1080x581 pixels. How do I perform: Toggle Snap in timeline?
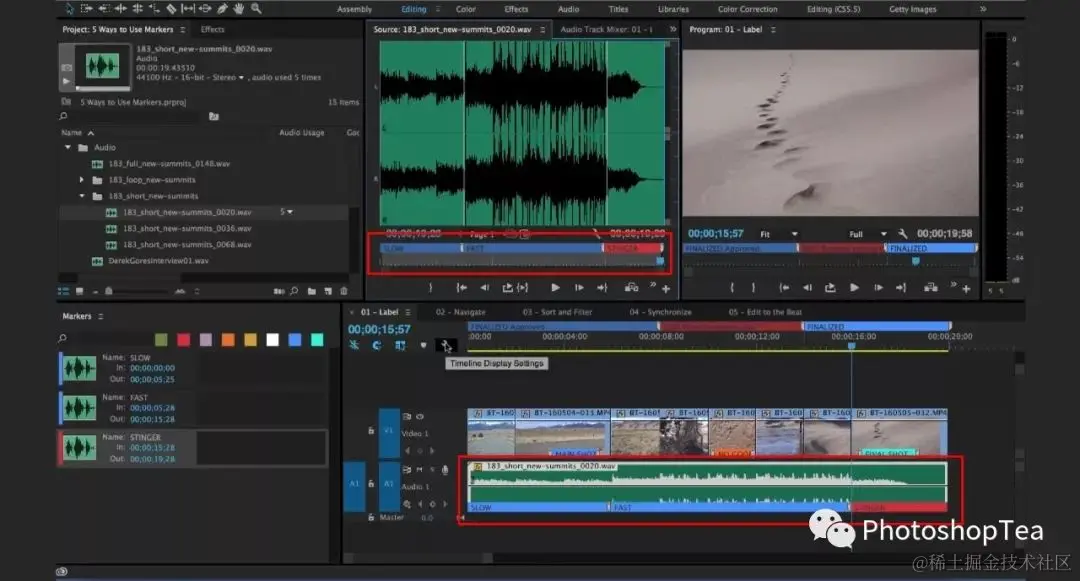coord(377,345)
